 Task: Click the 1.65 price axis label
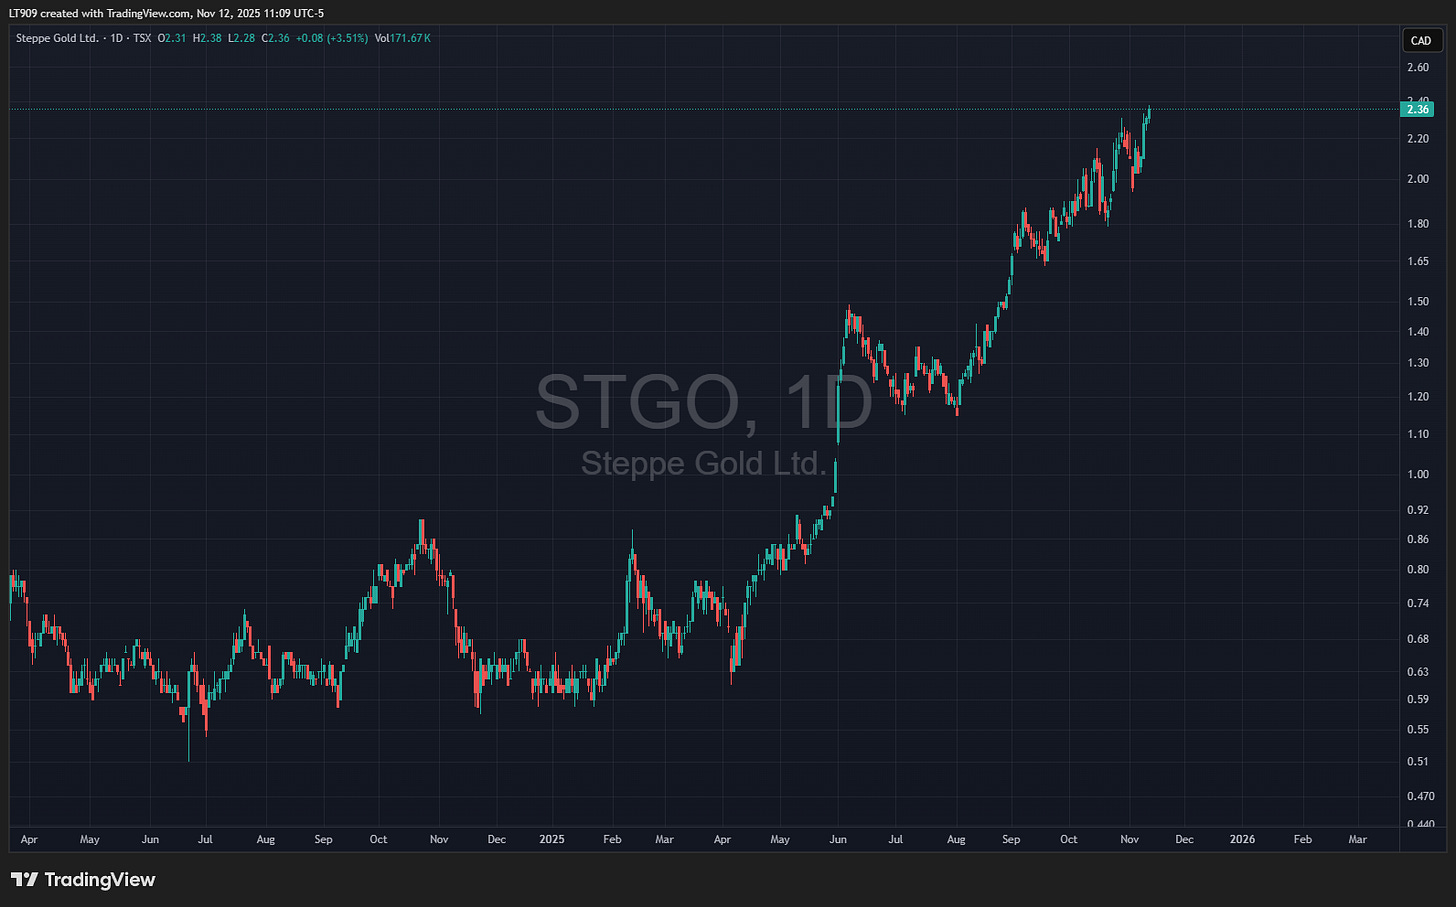click(1418, 261)
